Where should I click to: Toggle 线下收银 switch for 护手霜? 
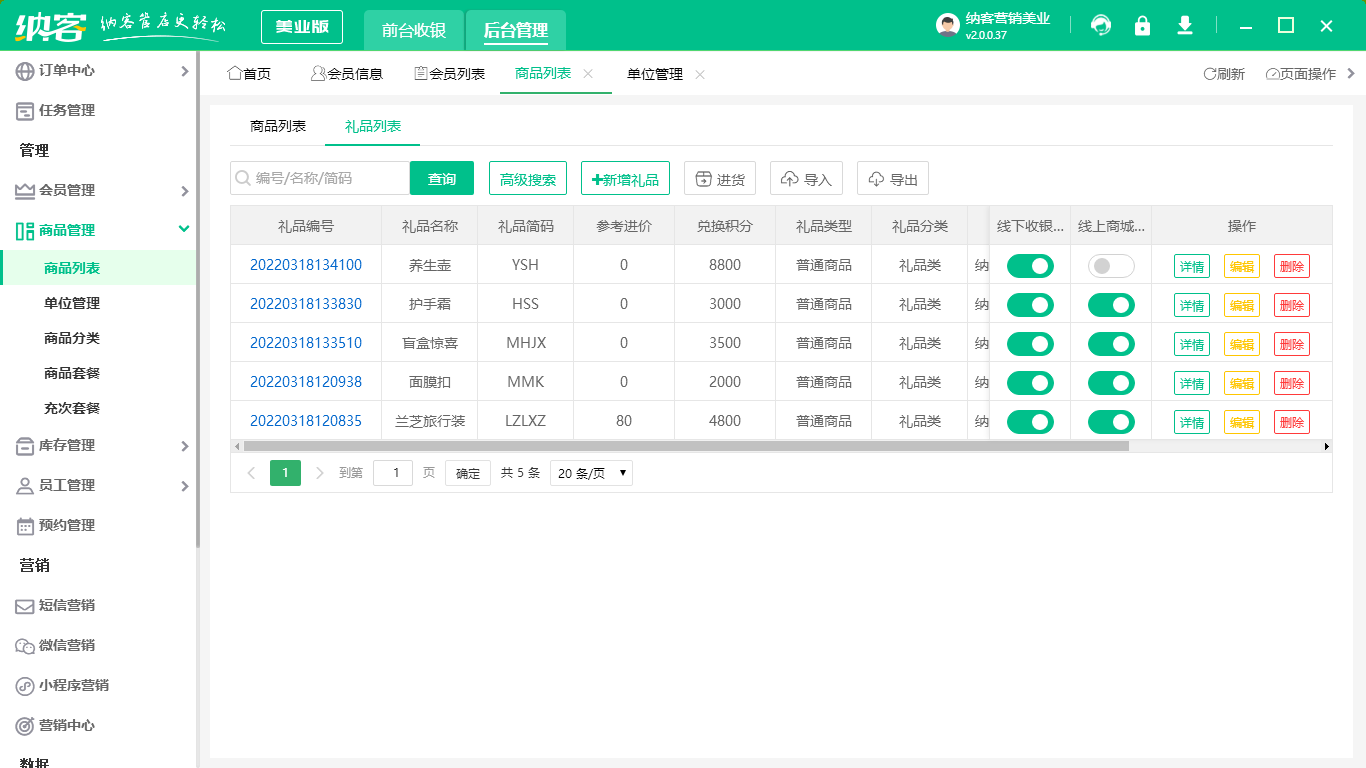[1030, 305]
